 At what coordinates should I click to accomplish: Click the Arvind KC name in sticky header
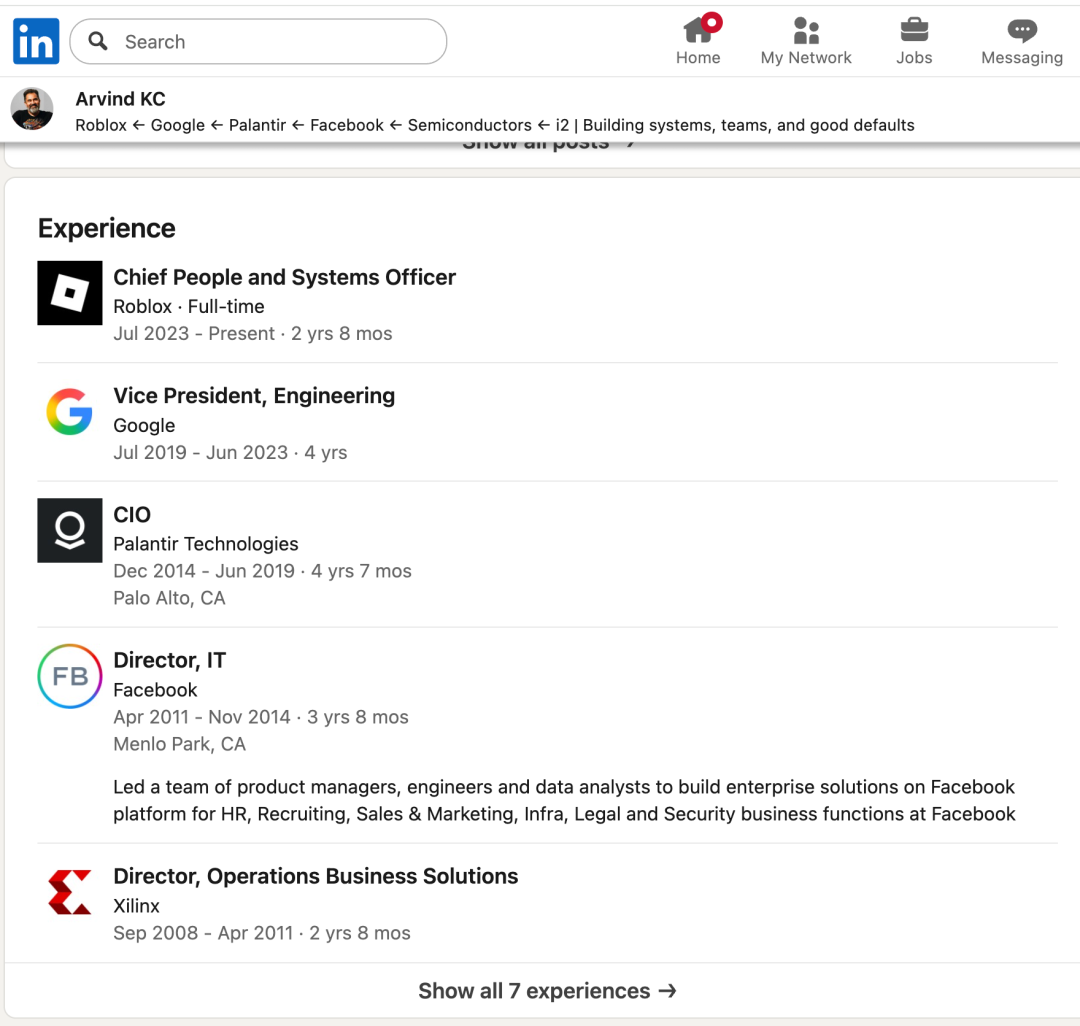pos(121,99)
